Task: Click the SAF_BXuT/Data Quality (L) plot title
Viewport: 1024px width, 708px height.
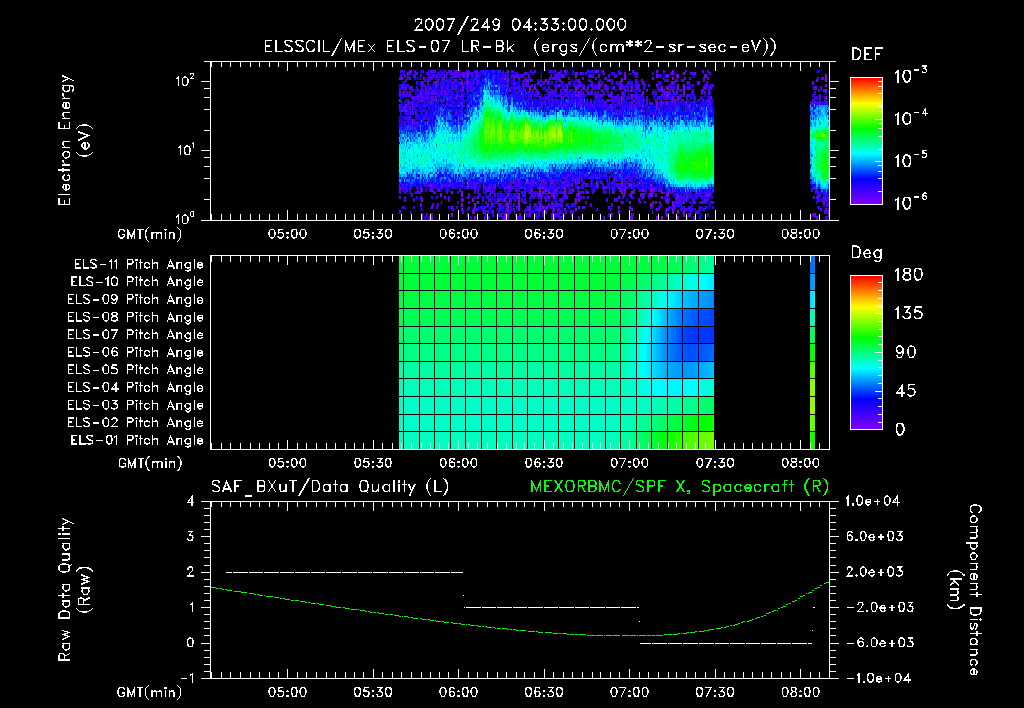Action: click(330, 487)
